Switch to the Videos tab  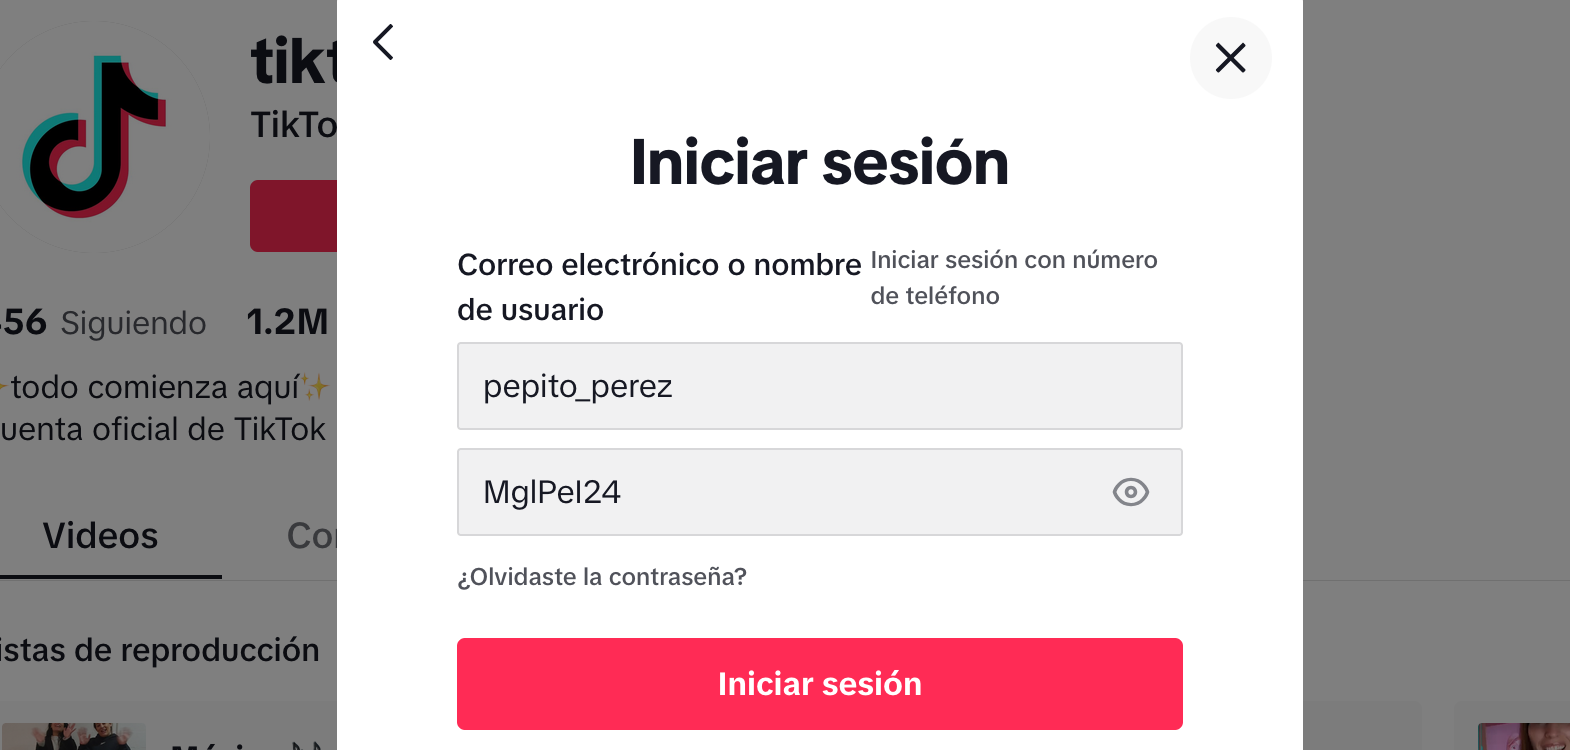click(101, 536)
